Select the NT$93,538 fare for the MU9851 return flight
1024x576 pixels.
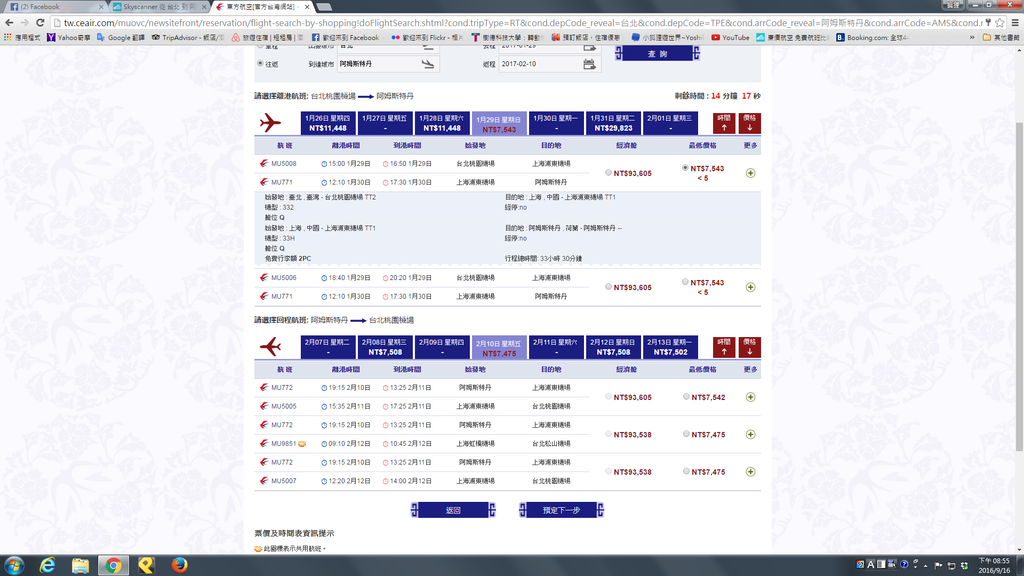click(x=609, y=434)
